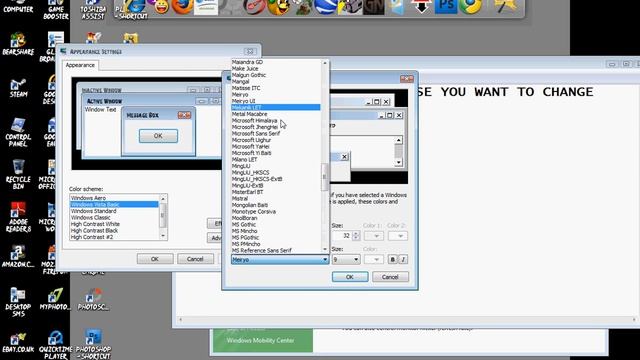Image resolution: width=640 pixels, height=360 pixels.
Task: Open the PhotoSc... desktop shortcut
Action: coord(93,299)
